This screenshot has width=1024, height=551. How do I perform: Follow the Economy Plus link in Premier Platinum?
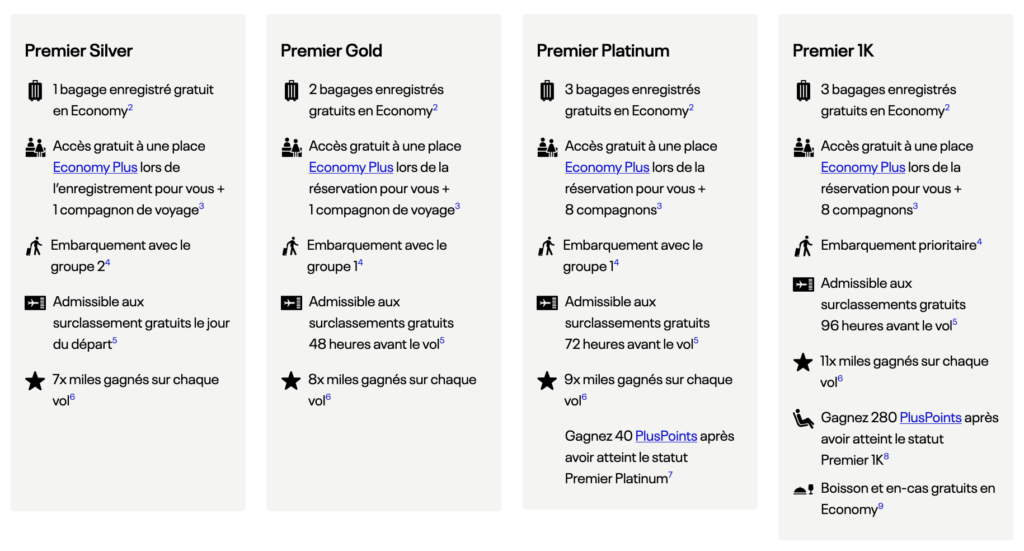point(593,168)
